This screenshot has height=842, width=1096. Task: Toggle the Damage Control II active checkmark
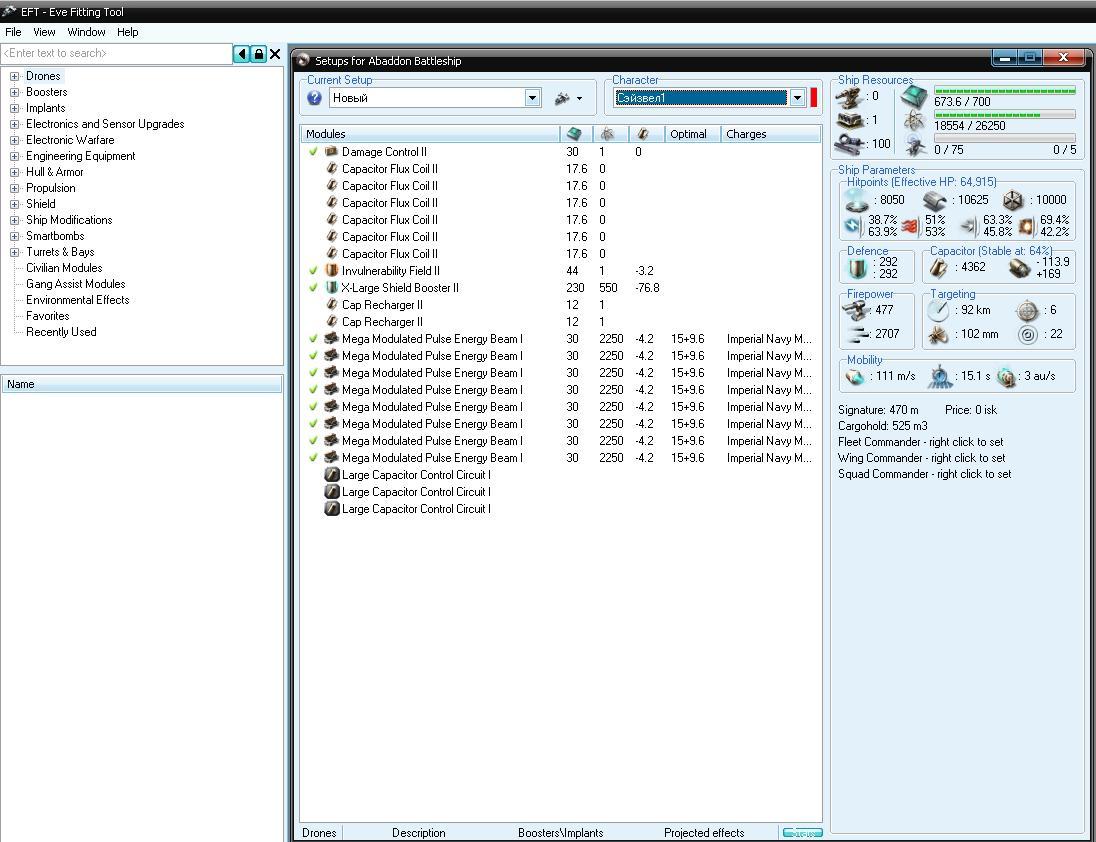(313, 152)
